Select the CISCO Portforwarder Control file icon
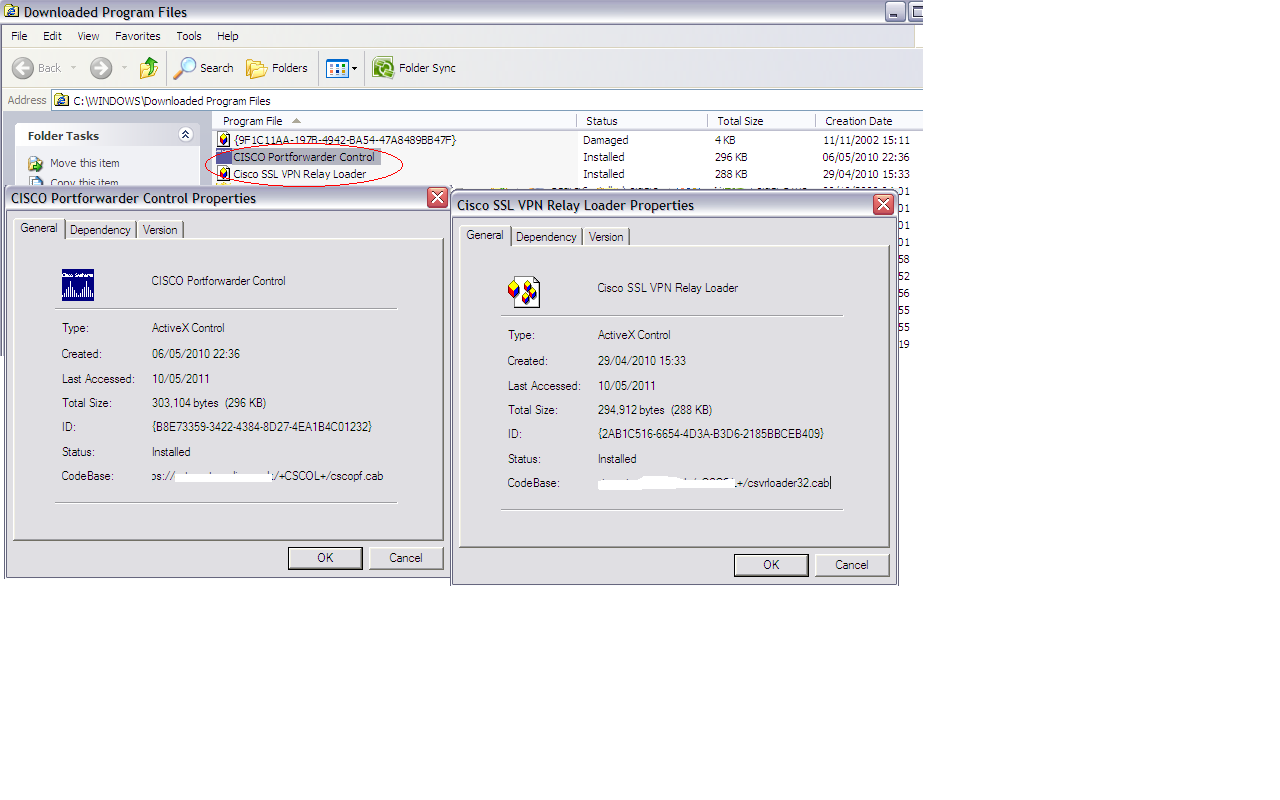The height and width of the screenshot is (800, 1280). 224,157
